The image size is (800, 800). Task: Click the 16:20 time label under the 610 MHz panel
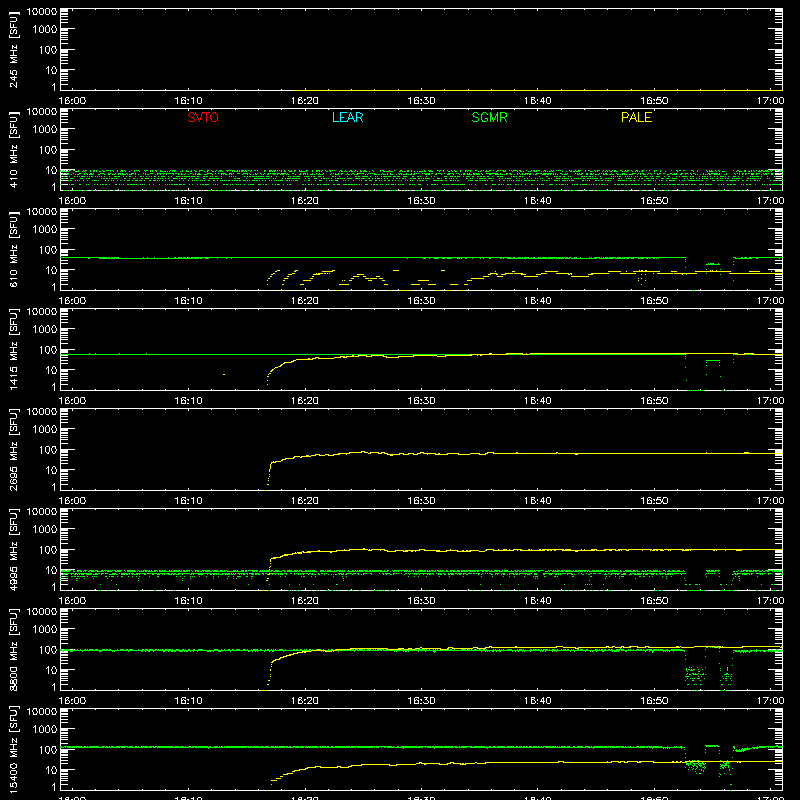click(x=305, y=301)
